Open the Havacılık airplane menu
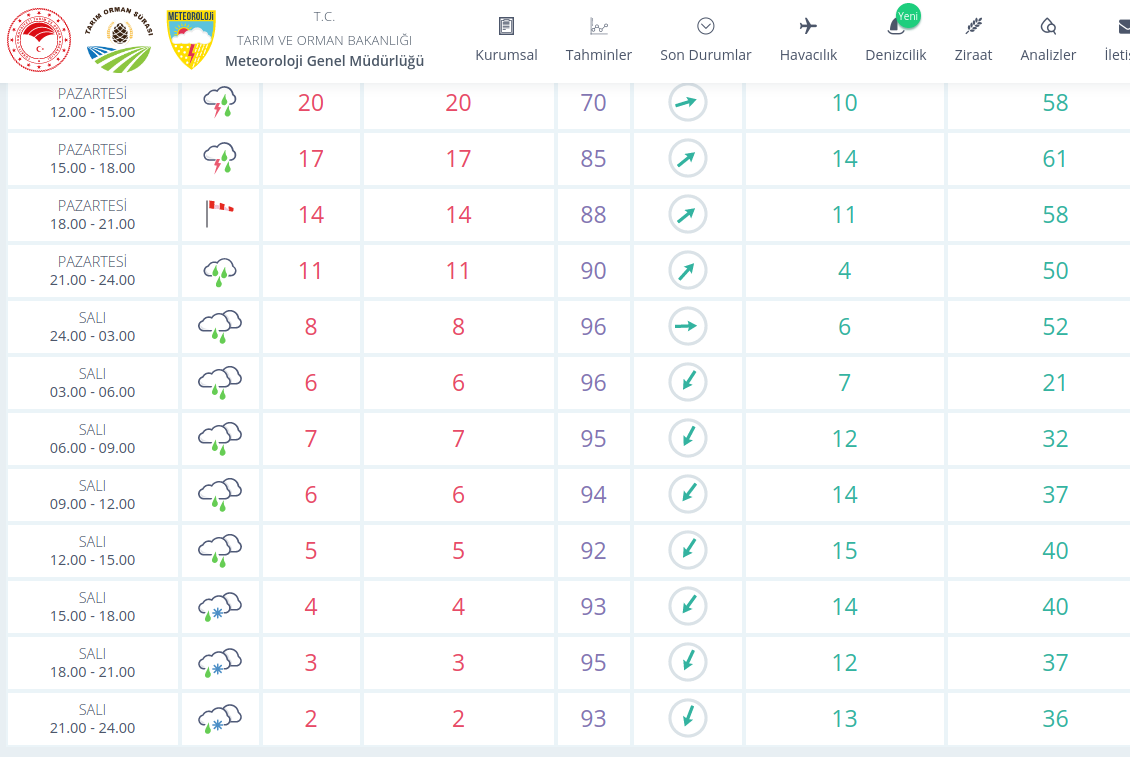Viewport: 1130px width, 757px height. coord(808,40)
